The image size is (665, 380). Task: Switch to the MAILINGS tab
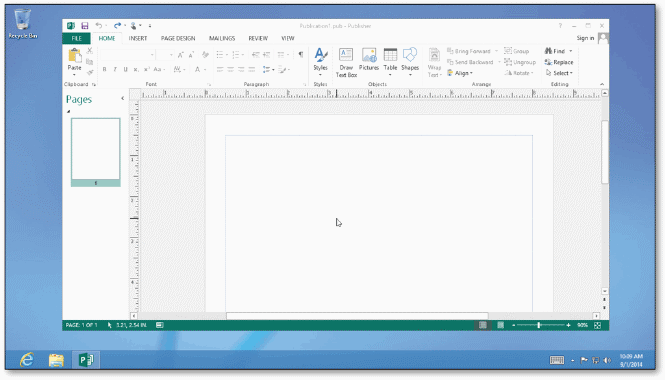point(222,38)
